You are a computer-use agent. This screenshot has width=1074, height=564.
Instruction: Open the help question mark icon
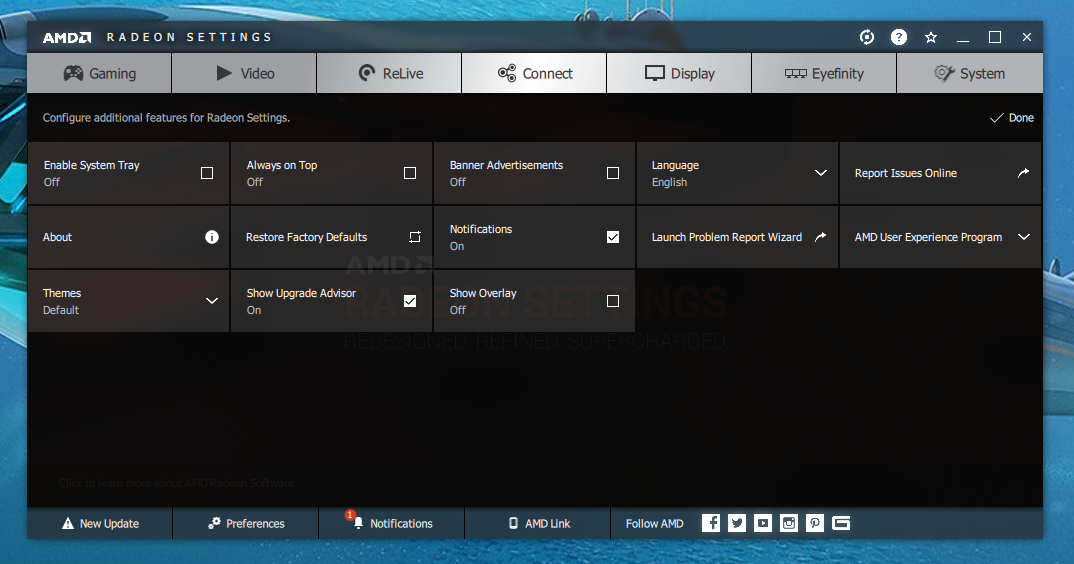click(899, 37)
